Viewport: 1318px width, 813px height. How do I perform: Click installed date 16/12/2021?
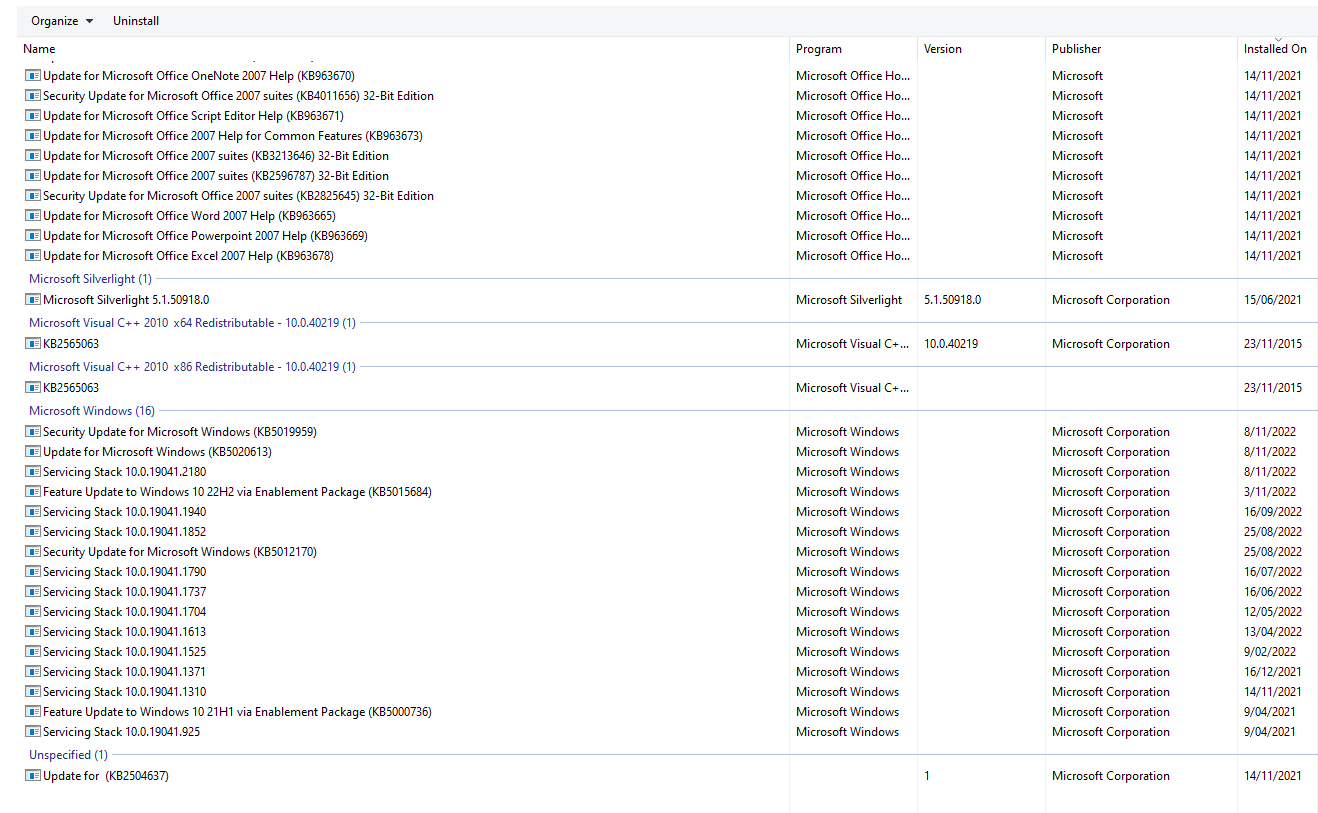[1273, 672]
